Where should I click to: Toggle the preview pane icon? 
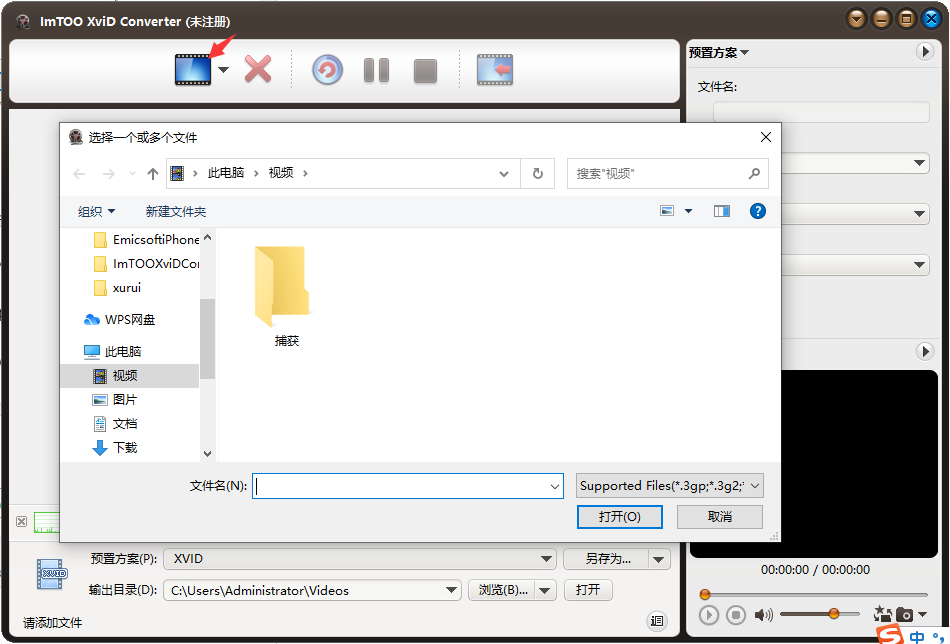pyautogui.click(x=722, y=211)
